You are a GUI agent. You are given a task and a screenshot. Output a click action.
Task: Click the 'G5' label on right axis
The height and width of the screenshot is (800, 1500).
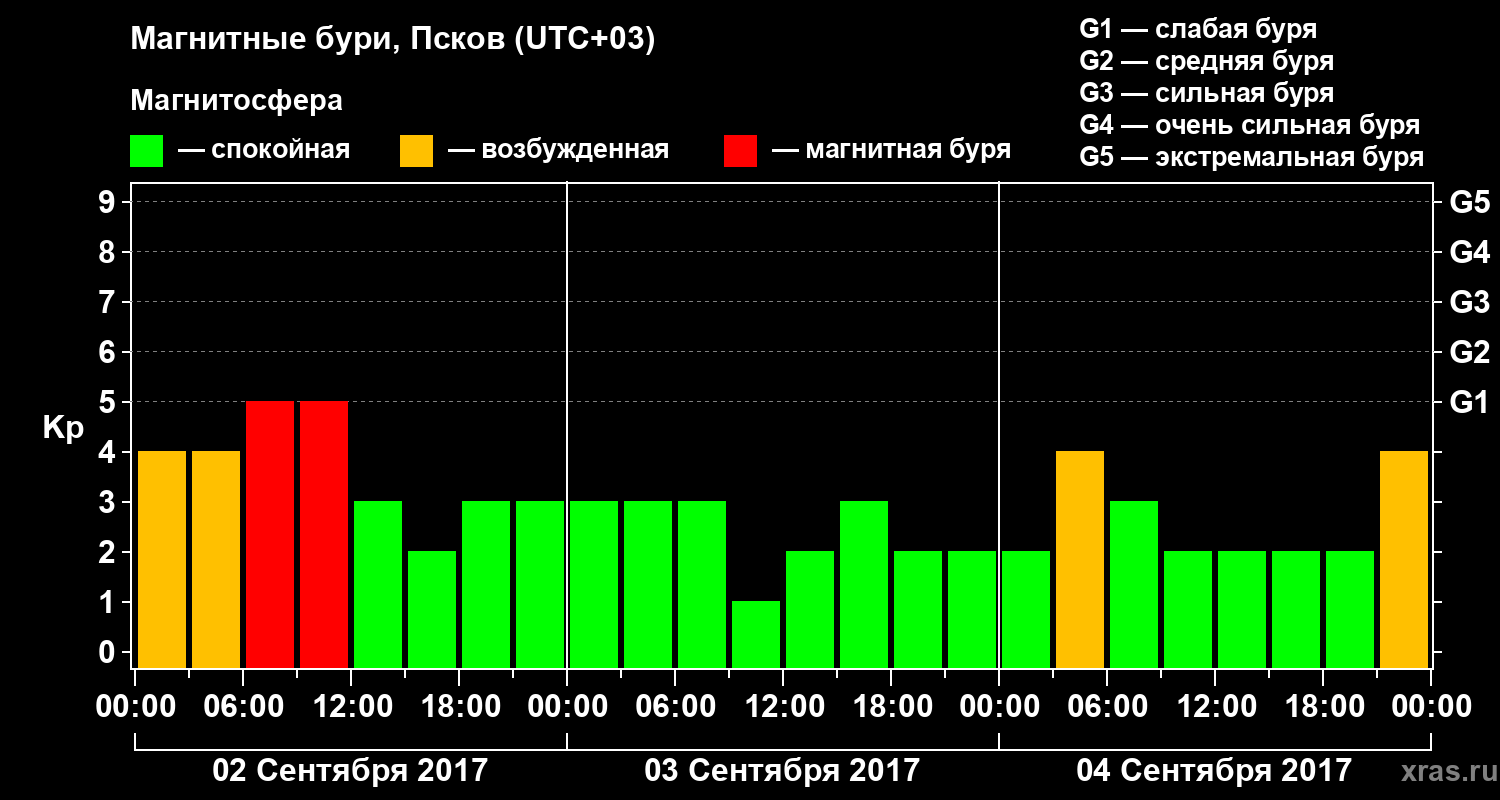pos(1469,202)
